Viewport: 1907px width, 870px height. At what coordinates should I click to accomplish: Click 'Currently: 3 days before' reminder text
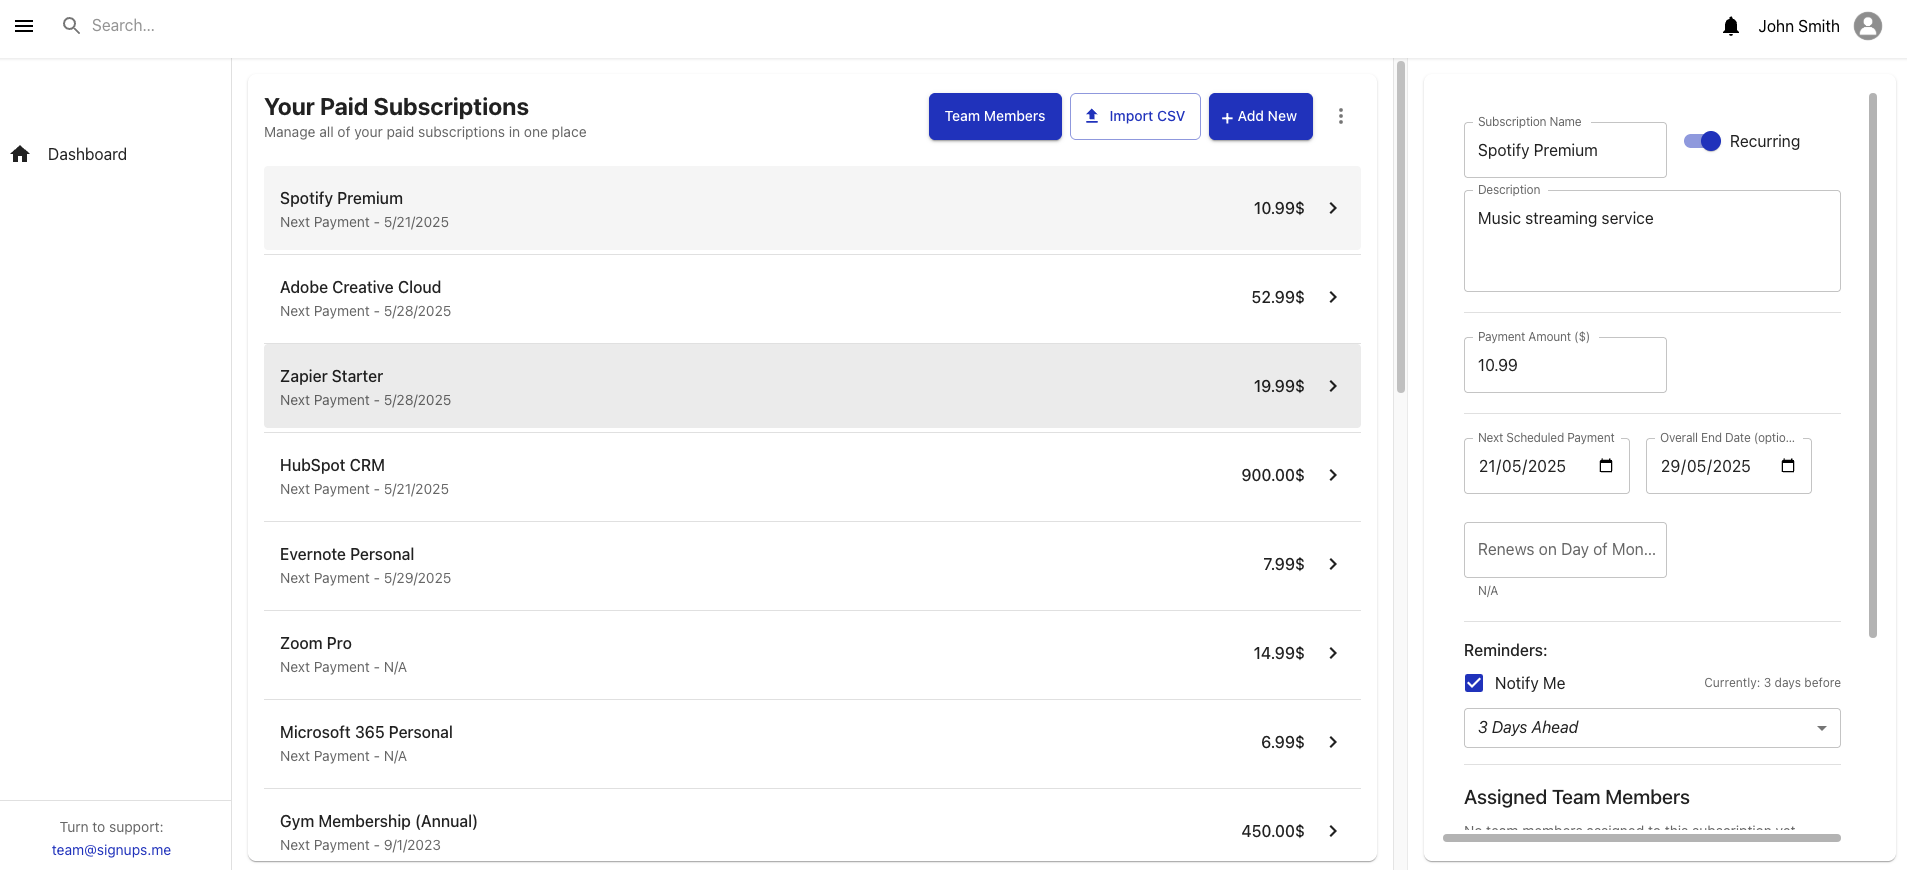1772,683
